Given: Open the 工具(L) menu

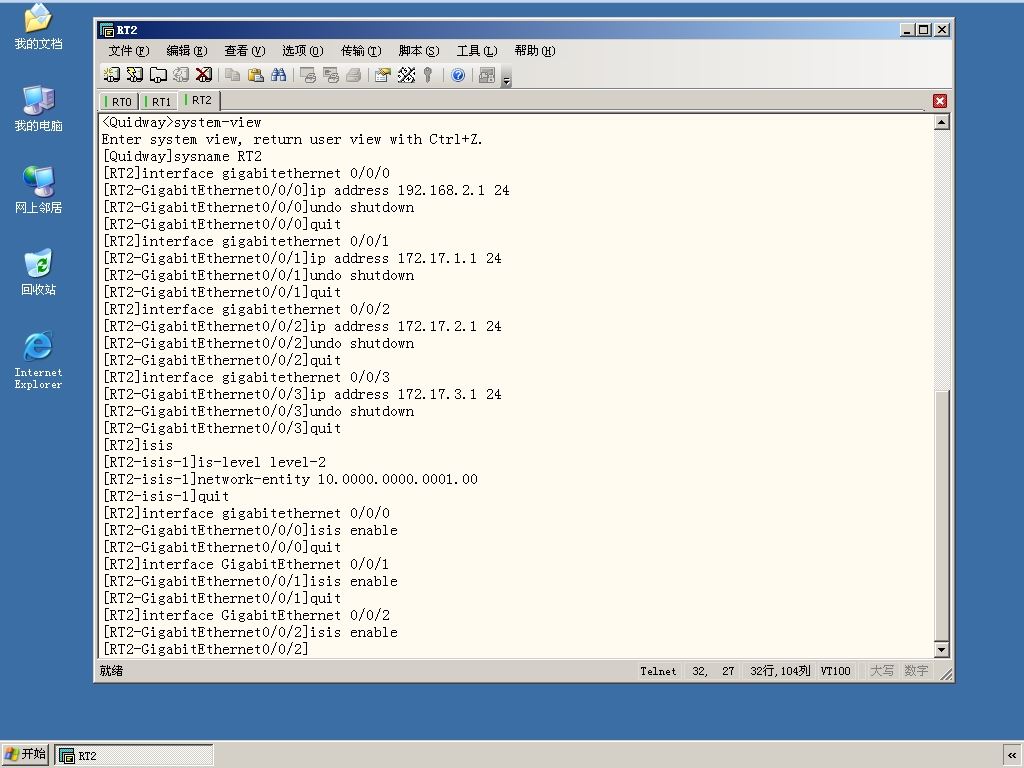Looking at the screenshot, I should coord(477,51).
